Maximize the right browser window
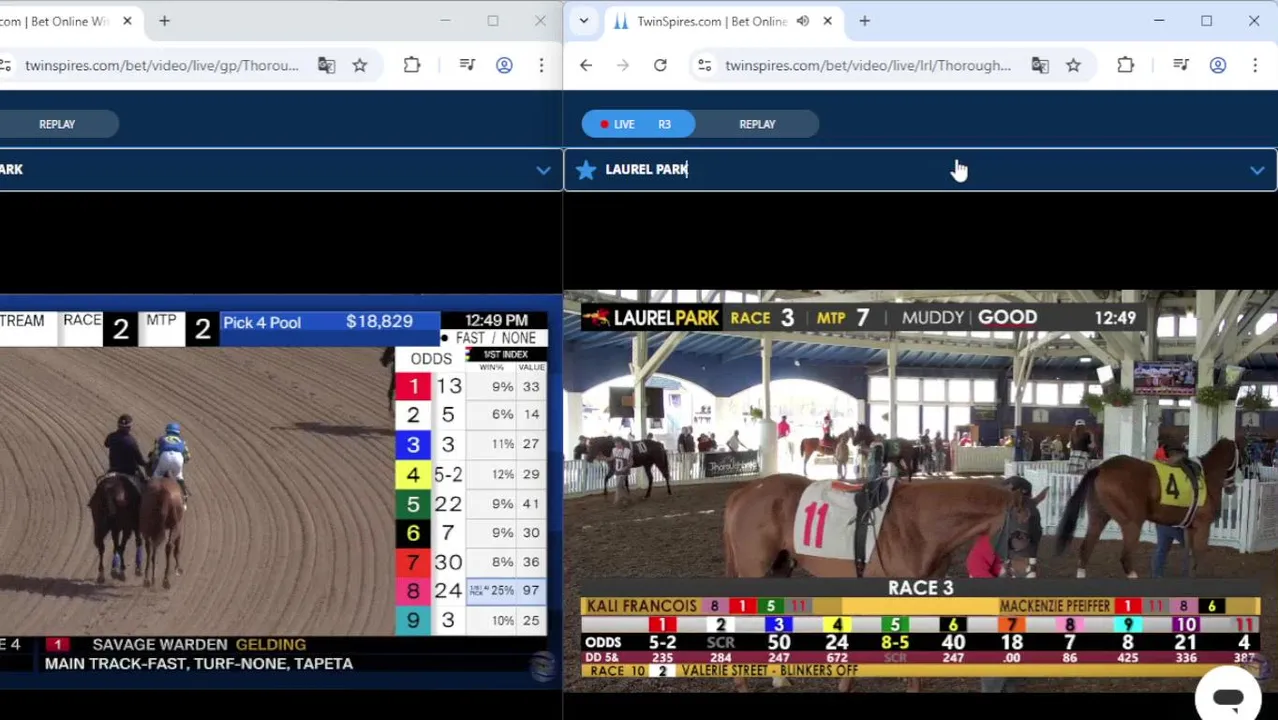1278x720 pixels. click(1207, 21)
